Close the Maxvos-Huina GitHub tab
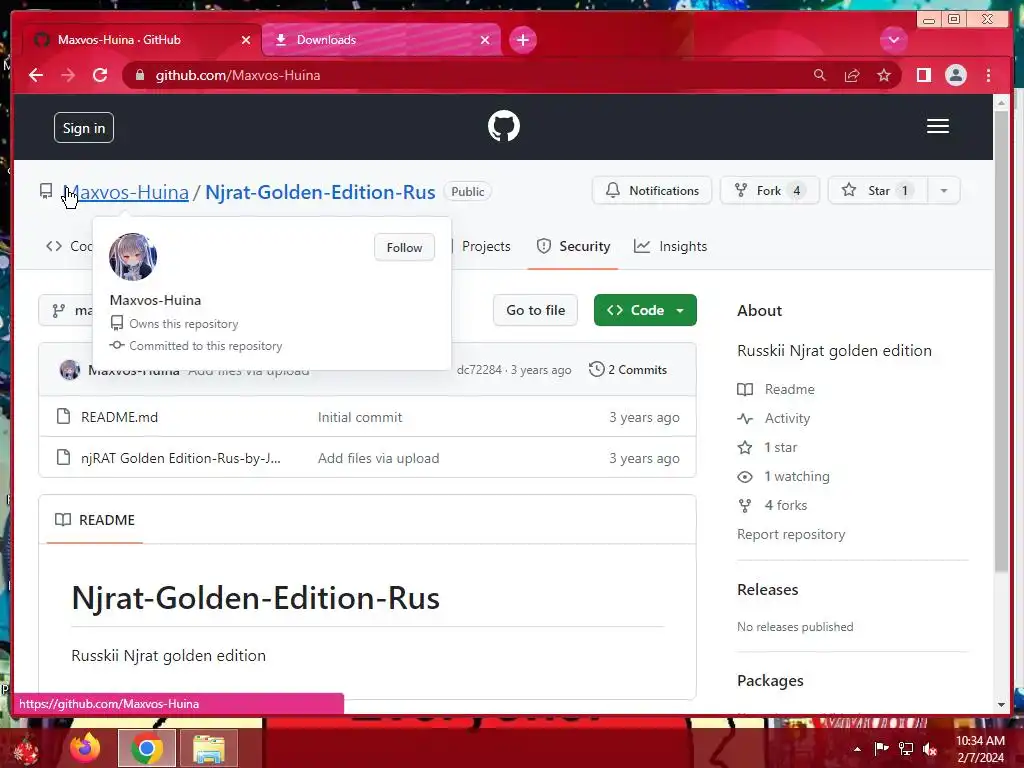The image size is (1024, 768). coord(246,40)
